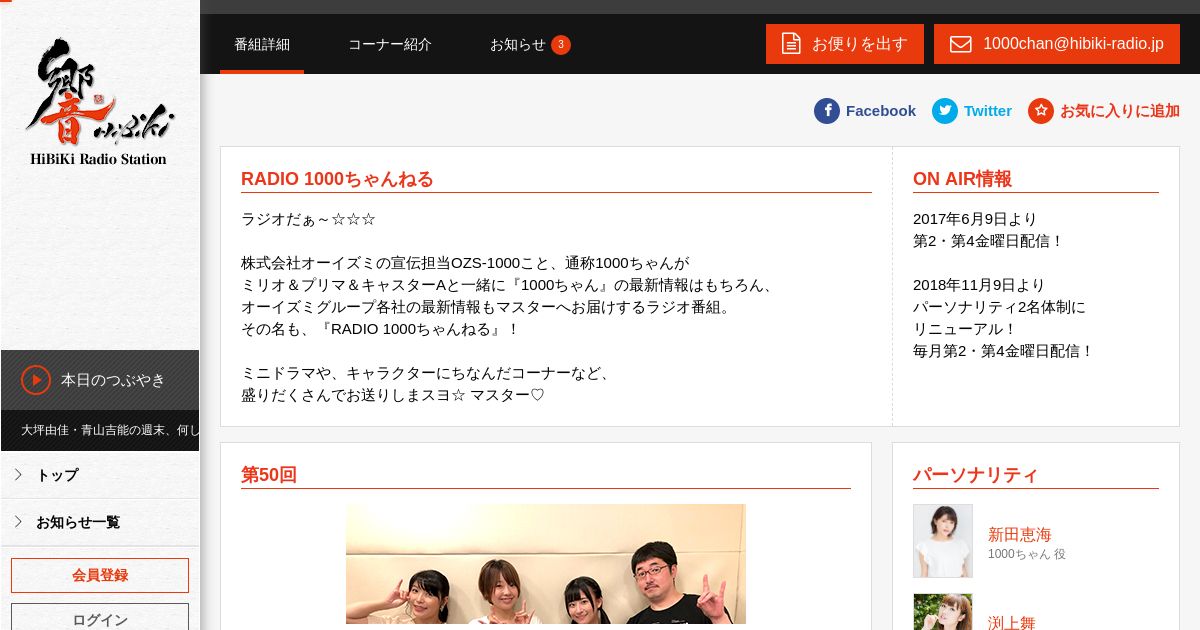Open お知らせ一覧 in sidebar menu

(x=100, y=522)
